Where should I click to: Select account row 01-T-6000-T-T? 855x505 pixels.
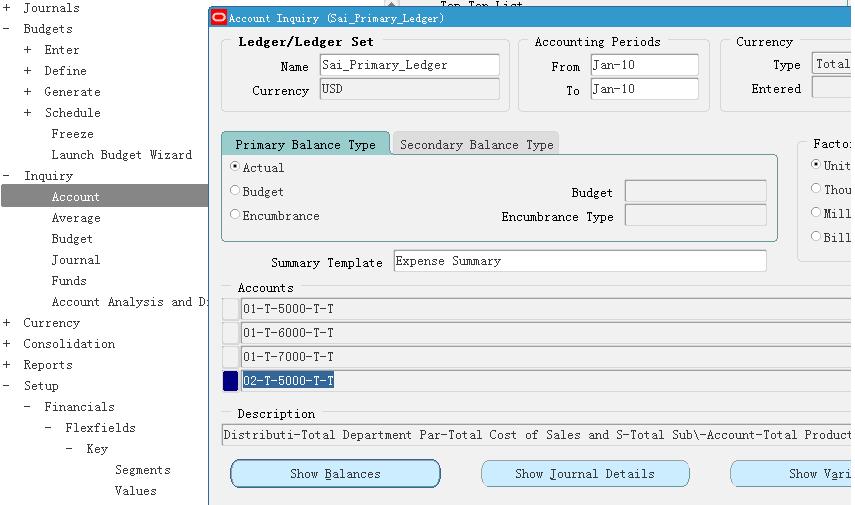(546, 333)
